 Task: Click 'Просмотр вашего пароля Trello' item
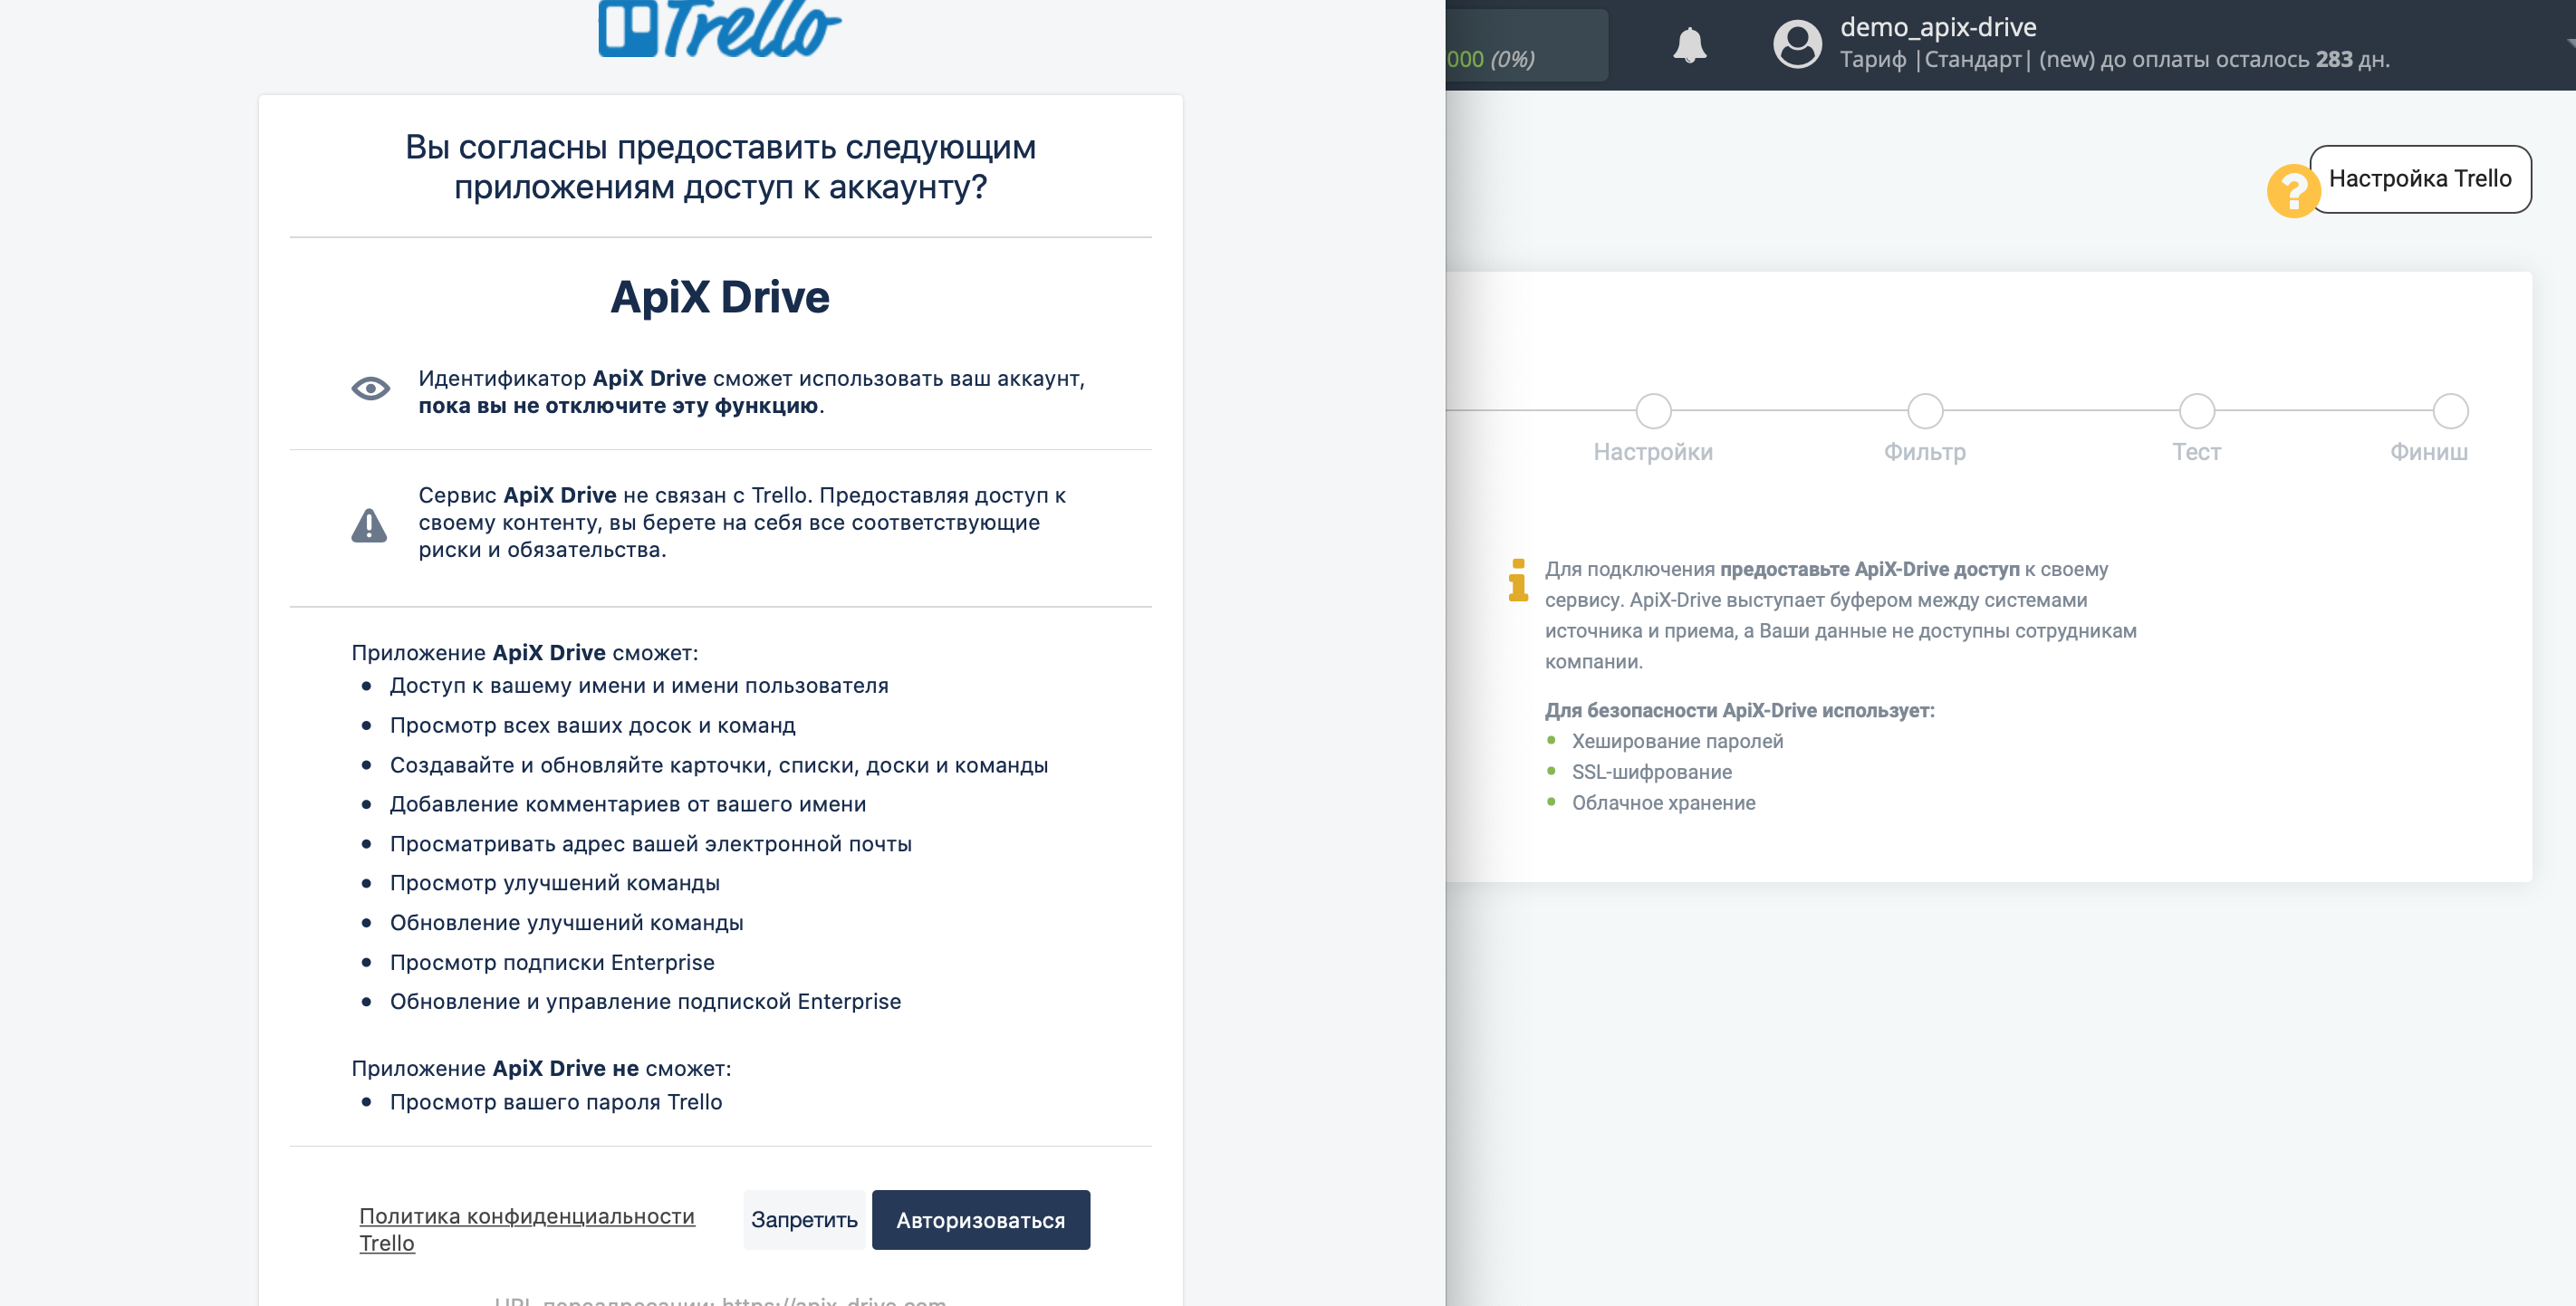(x=556, y=1102)
